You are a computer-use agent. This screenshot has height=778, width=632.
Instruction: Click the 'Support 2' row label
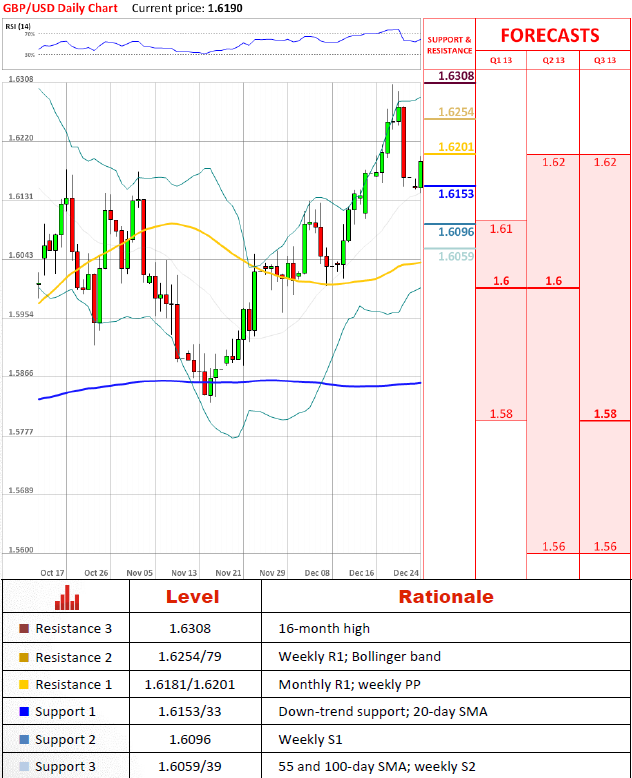point(65,740)
